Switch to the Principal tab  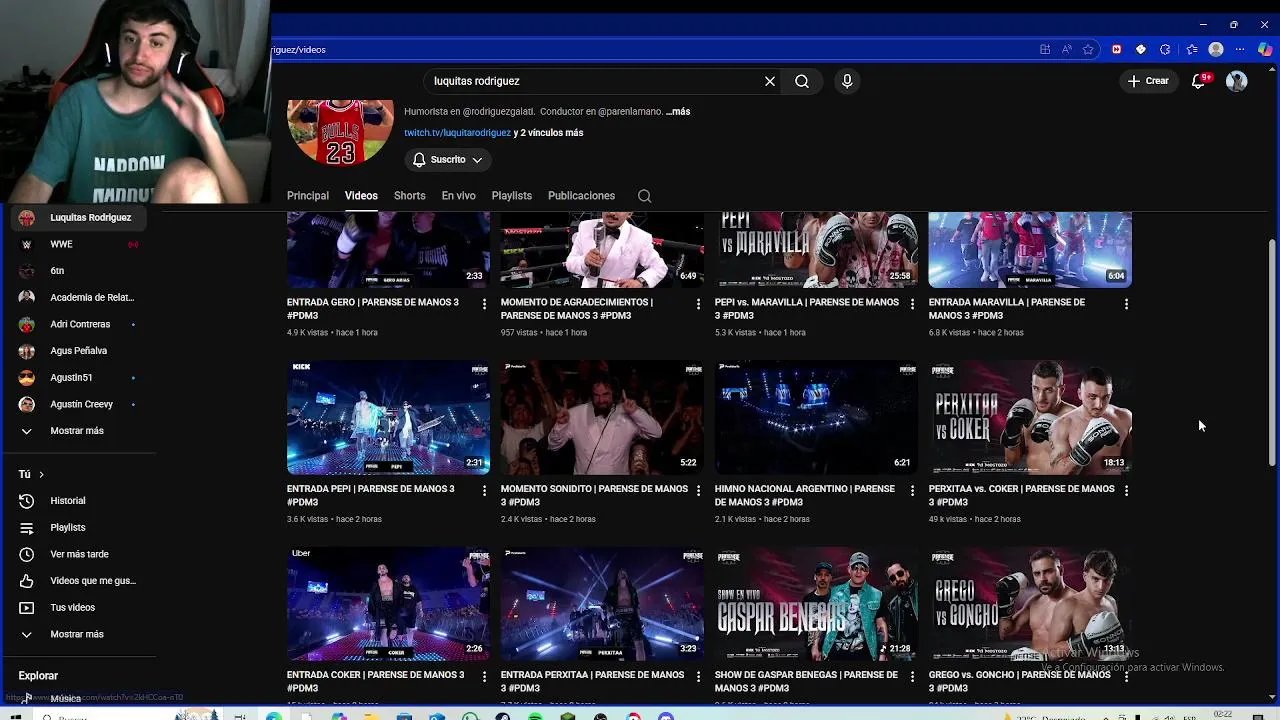point(308,196)
